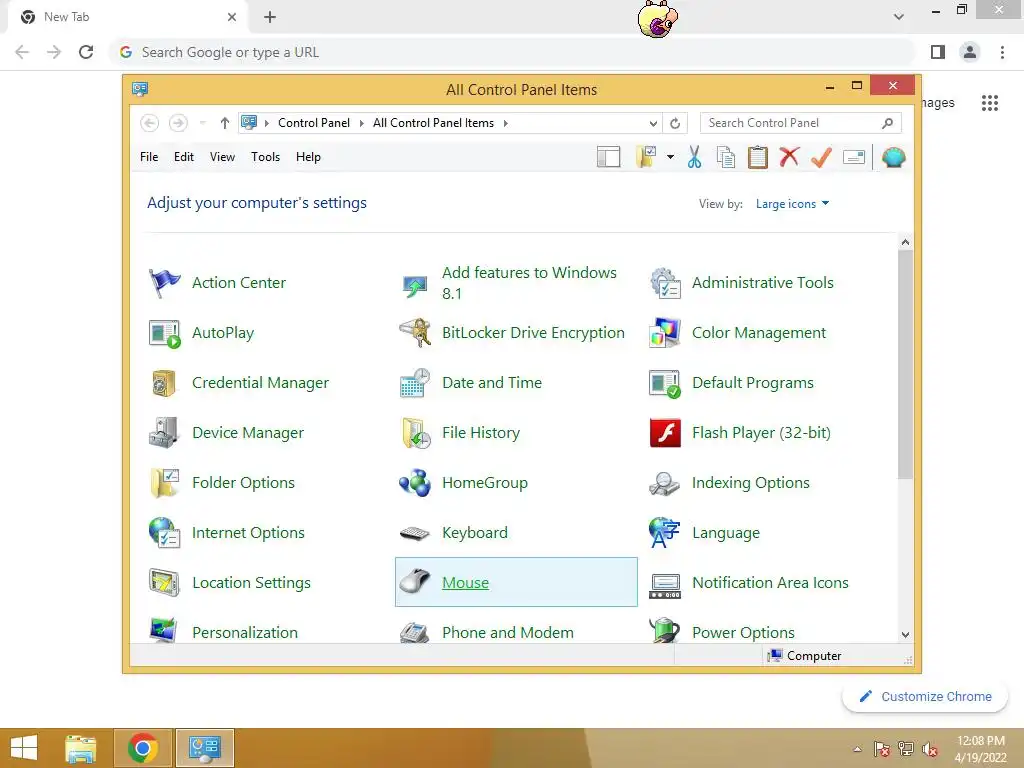Click the HomeGroup spheres icon
Image resolution: width=1024 pixels, height=768 pixels.
[415, 483]
